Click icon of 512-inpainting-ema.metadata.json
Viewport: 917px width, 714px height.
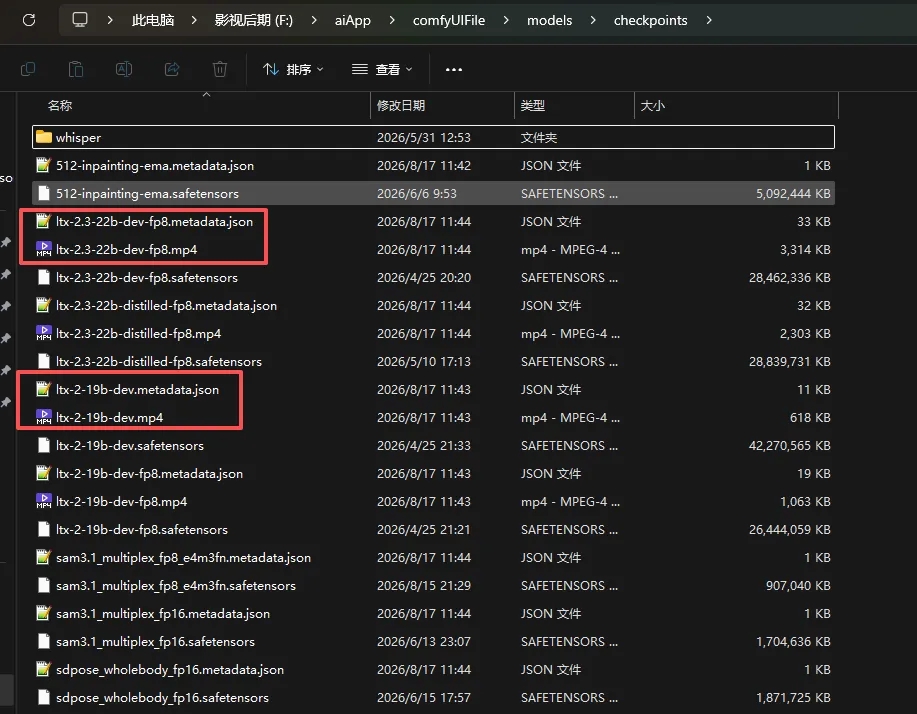point(44,165)
